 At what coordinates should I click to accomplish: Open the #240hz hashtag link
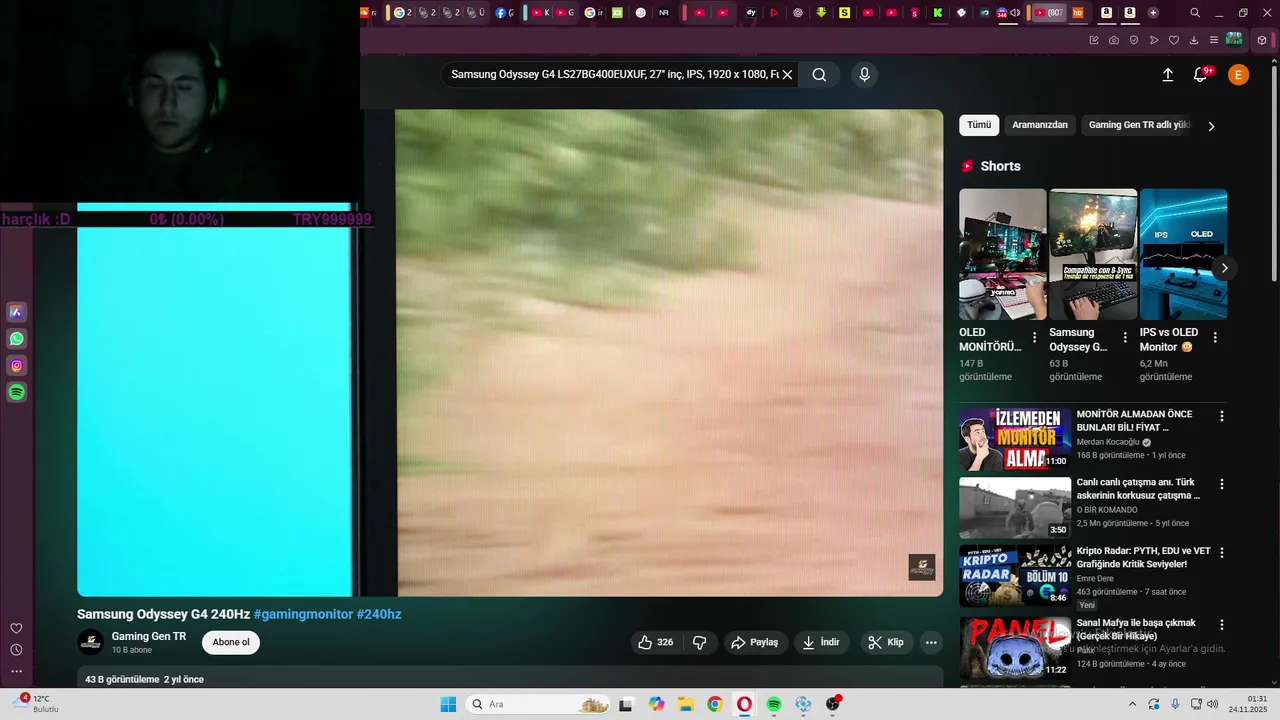379,614
